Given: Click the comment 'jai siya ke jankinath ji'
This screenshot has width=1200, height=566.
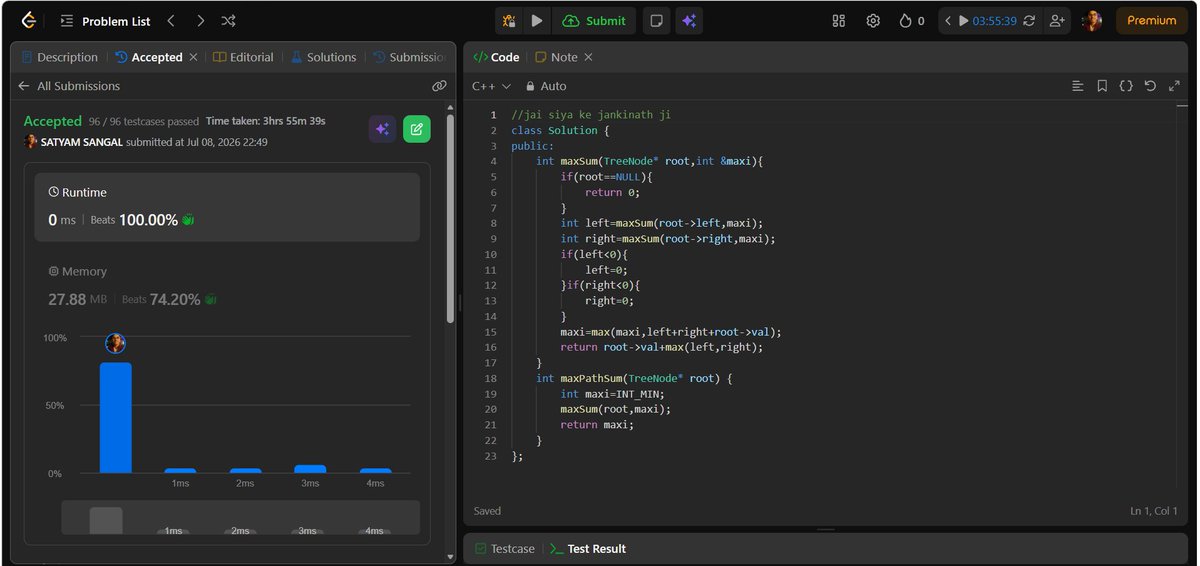Looking at the screenshot, I should coord(591,115).
